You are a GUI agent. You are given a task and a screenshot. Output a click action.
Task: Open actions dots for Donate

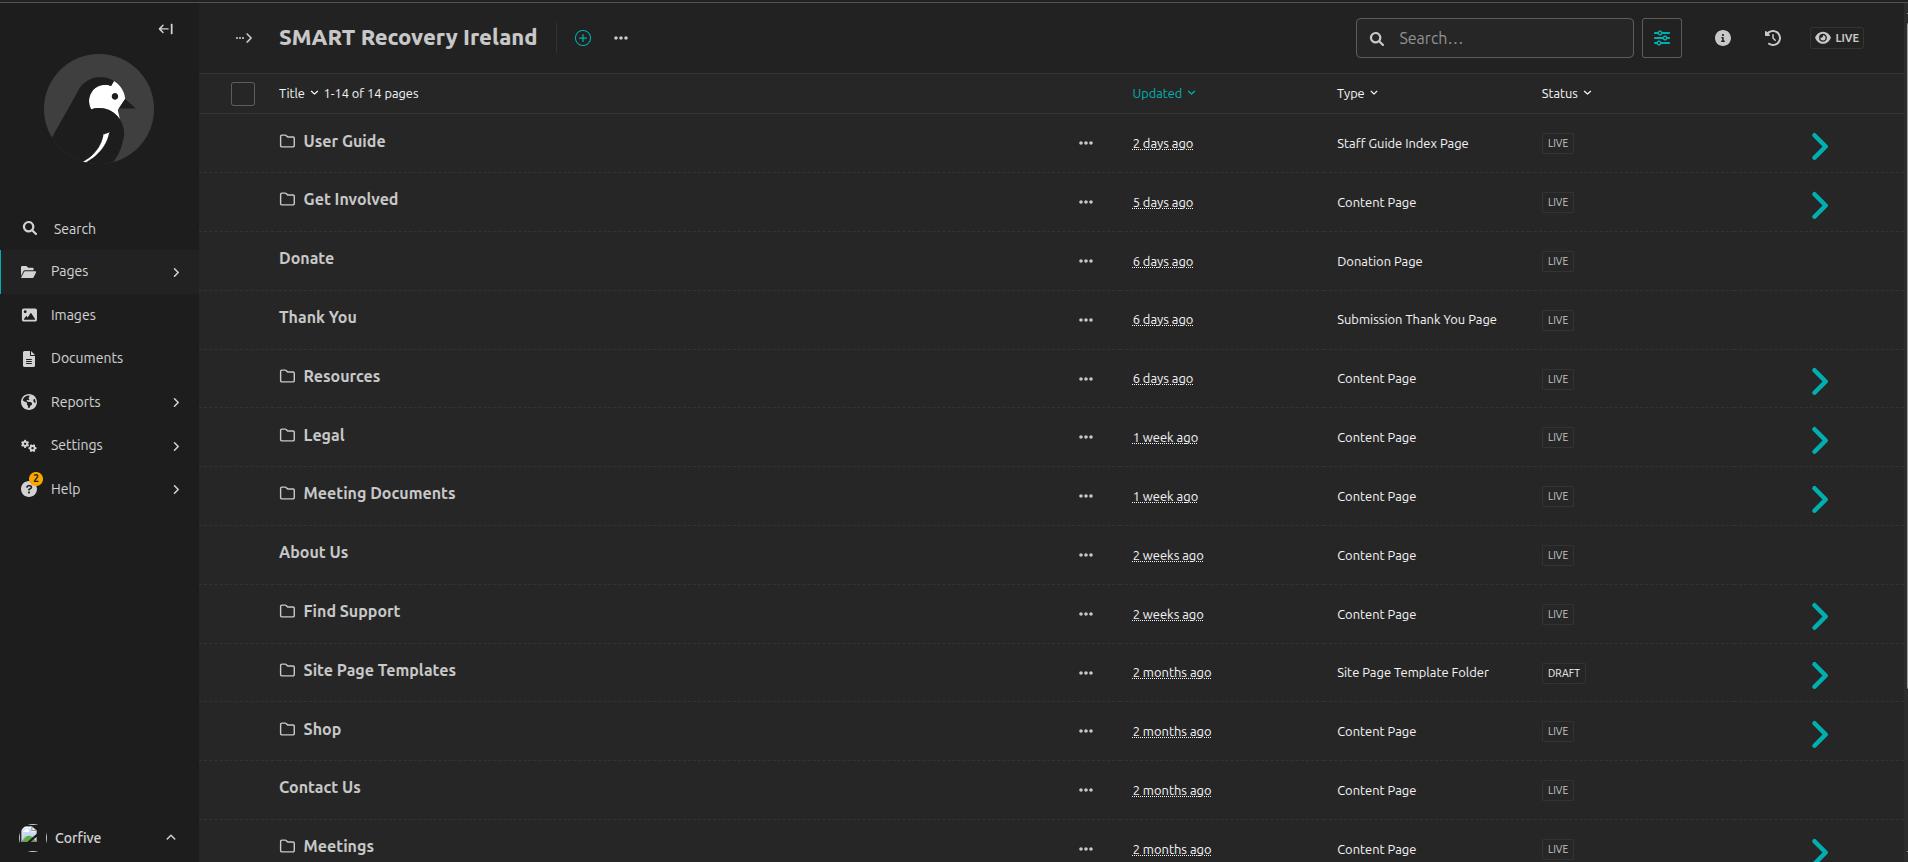coord(1086,261)
